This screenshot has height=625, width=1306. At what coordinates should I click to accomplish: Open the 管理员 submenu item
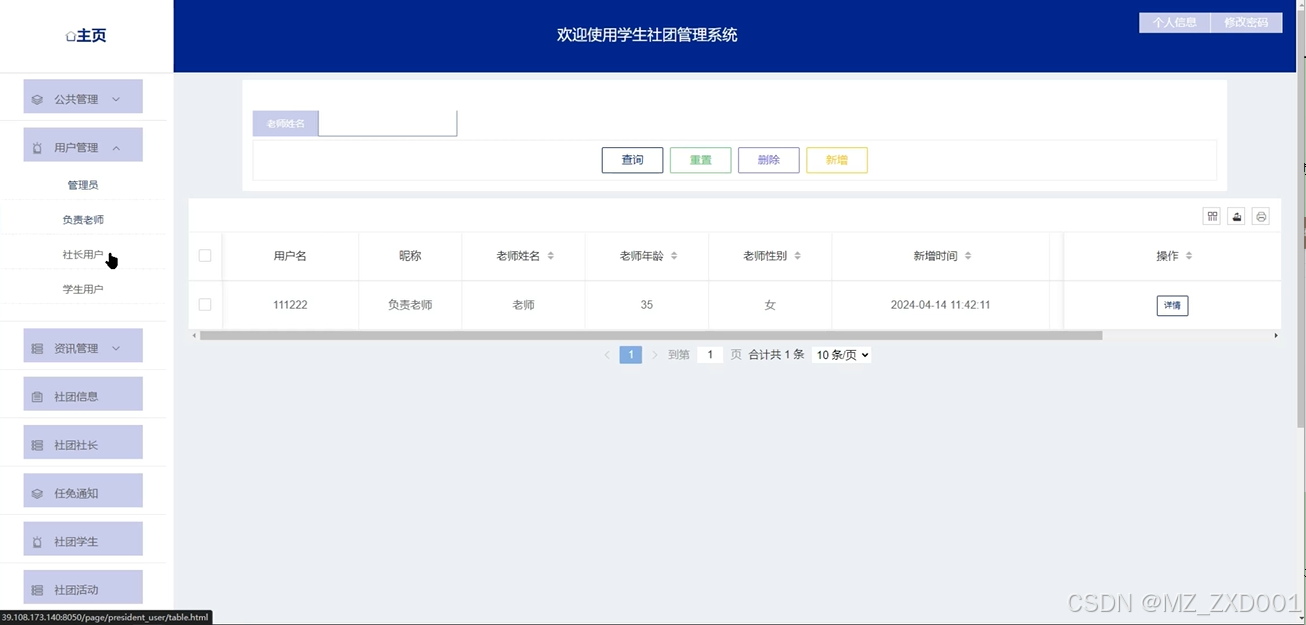coord(83,185)
